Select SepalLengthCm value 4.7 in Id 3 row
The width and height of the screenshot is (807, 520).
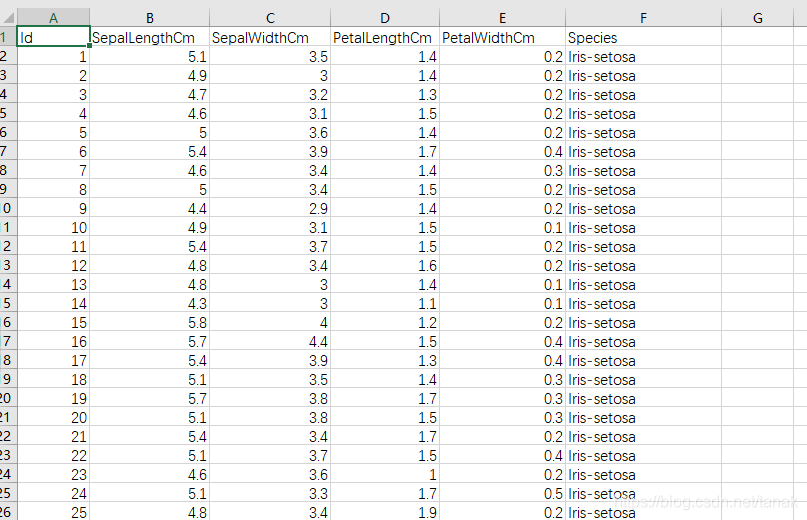(150, 94)
